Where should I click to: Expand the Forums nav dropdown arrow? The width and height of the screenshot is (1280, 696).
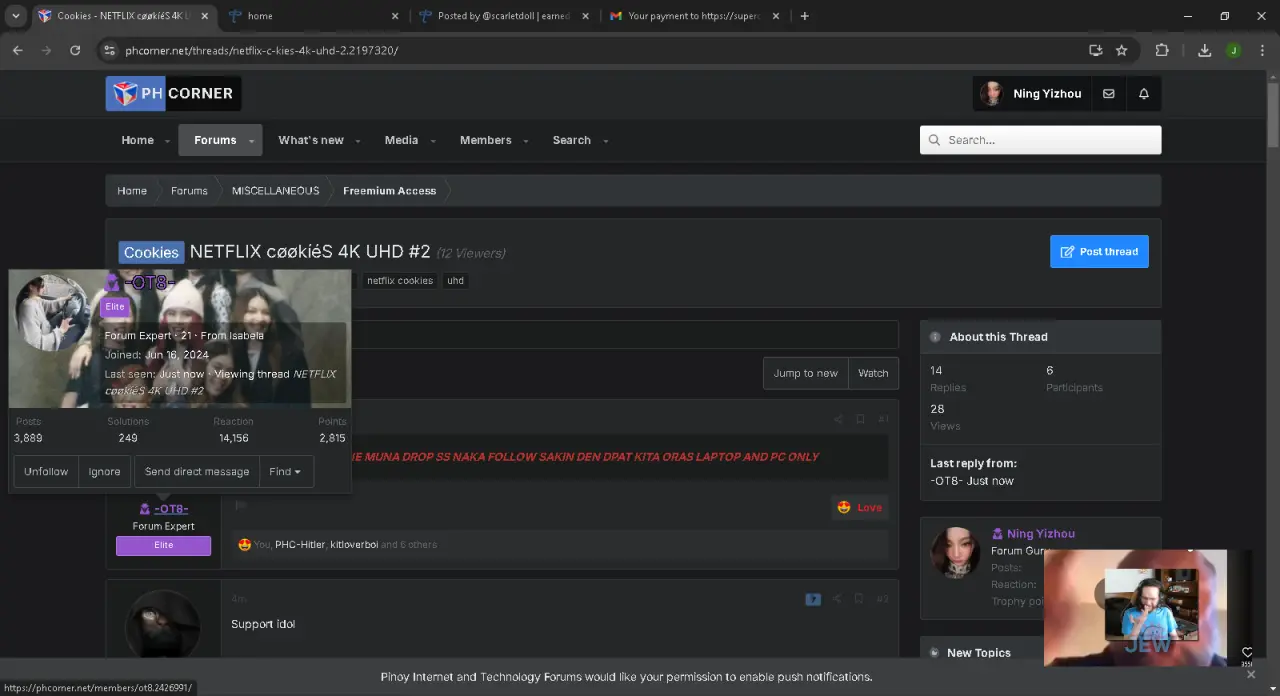pos(252,141)
